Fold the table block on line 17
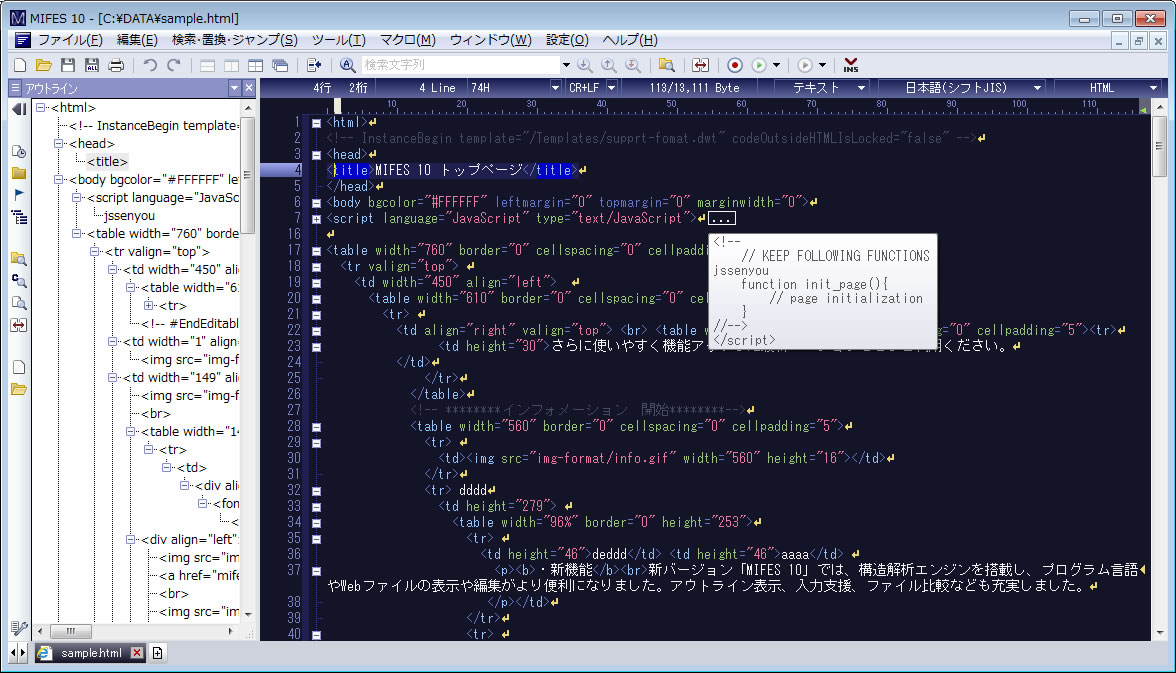The width and height of the screenshot is (1176, 673). [x=316, y=251]
